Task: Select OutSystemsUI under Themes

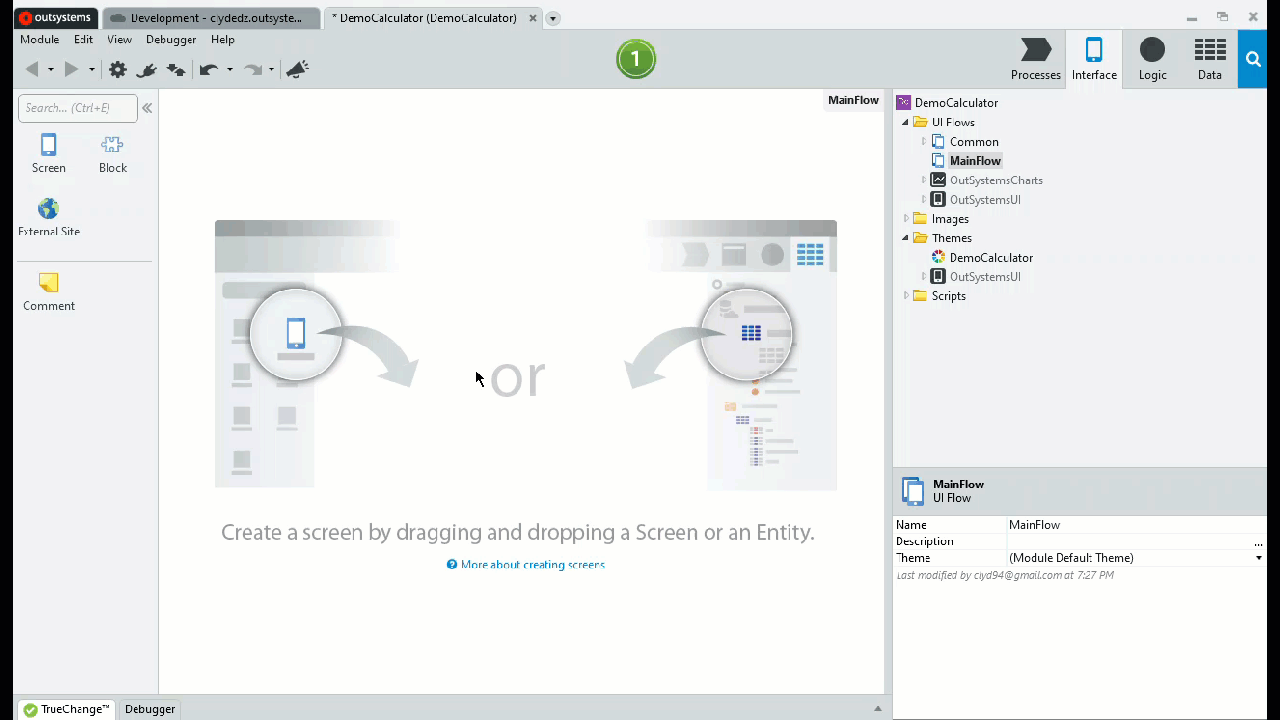Action: 985,277
